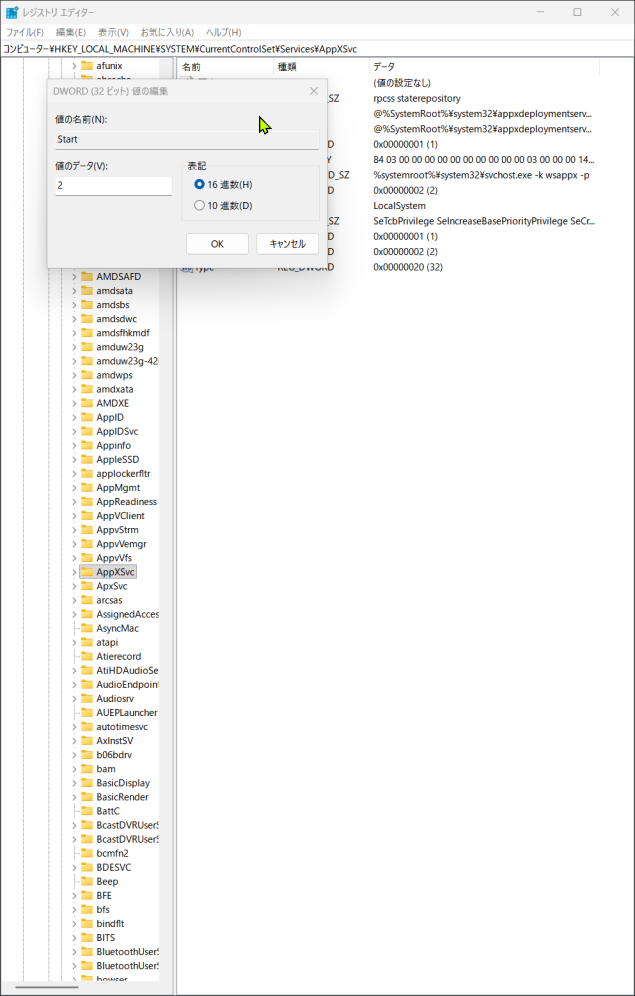The image size is (635, 996).
Task: Click the AppXSvc folder icon in tree
Action: click(87, 572)
